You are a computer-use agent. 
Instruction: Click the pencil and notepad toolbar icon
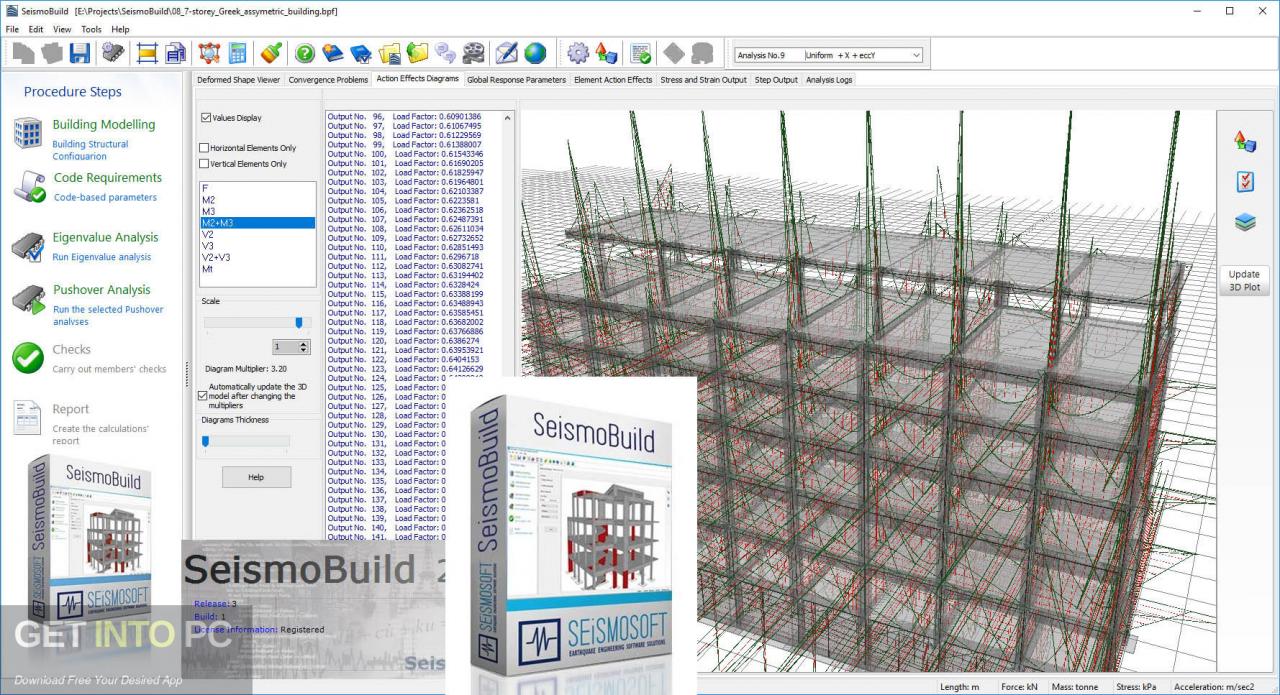(507, 53)
